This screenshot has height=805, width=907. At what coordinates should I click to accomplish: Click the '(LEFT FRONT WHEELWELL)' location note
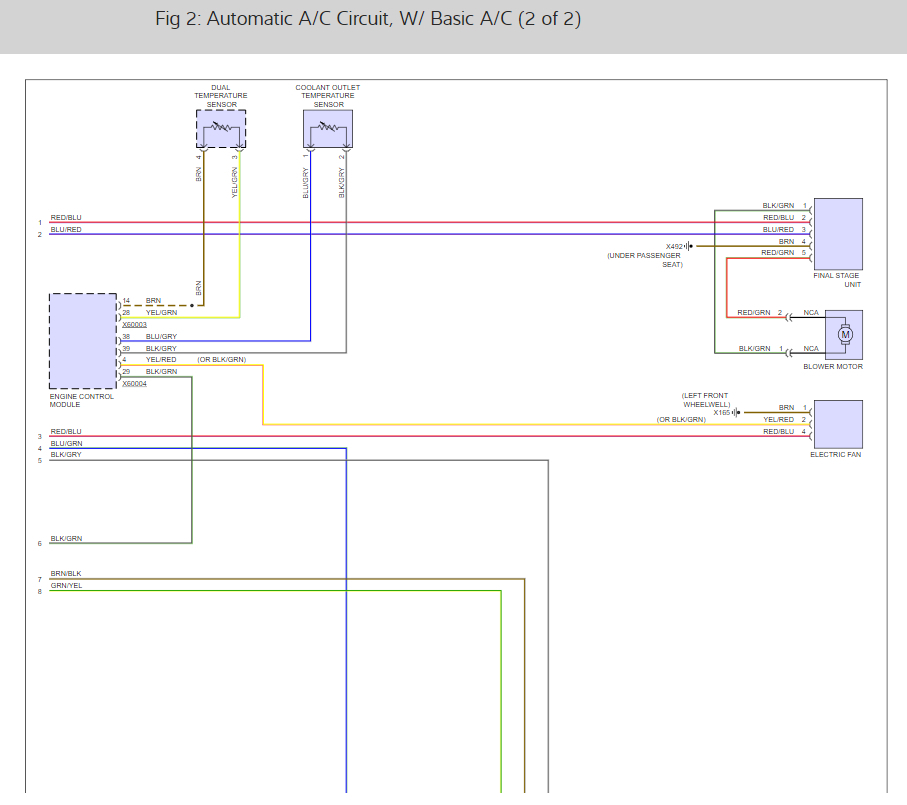pos(706,399)
